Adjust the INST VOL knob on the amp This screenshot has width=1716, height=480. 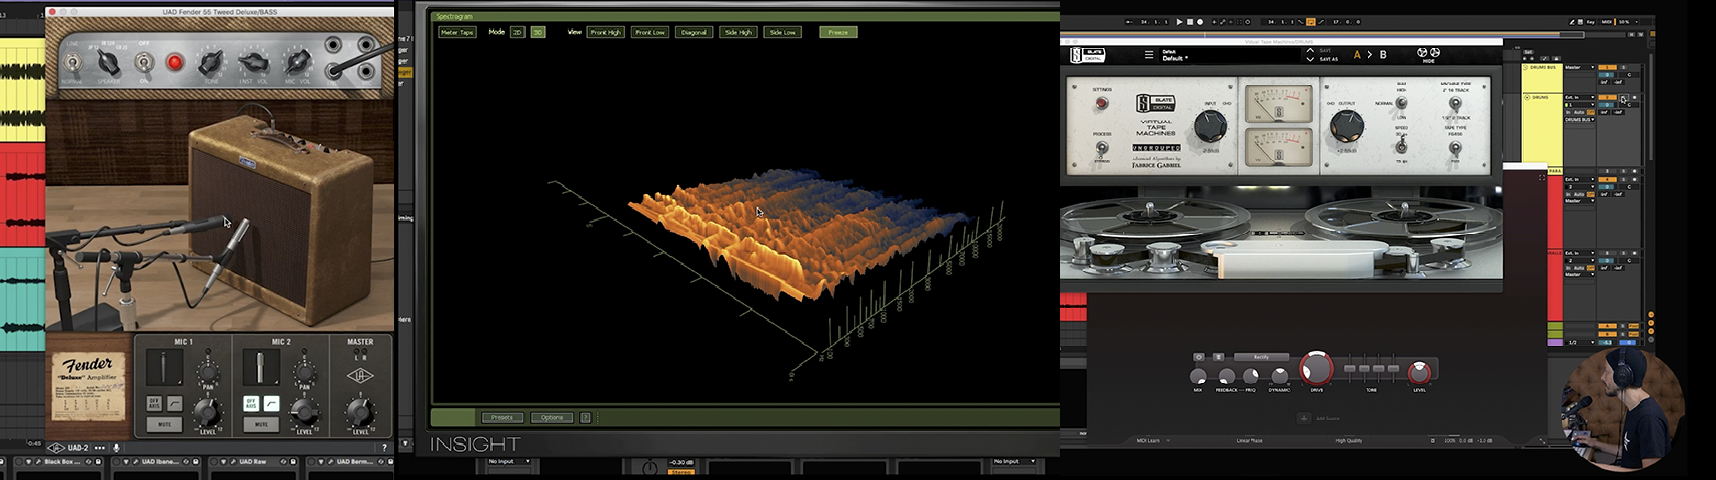254,63
